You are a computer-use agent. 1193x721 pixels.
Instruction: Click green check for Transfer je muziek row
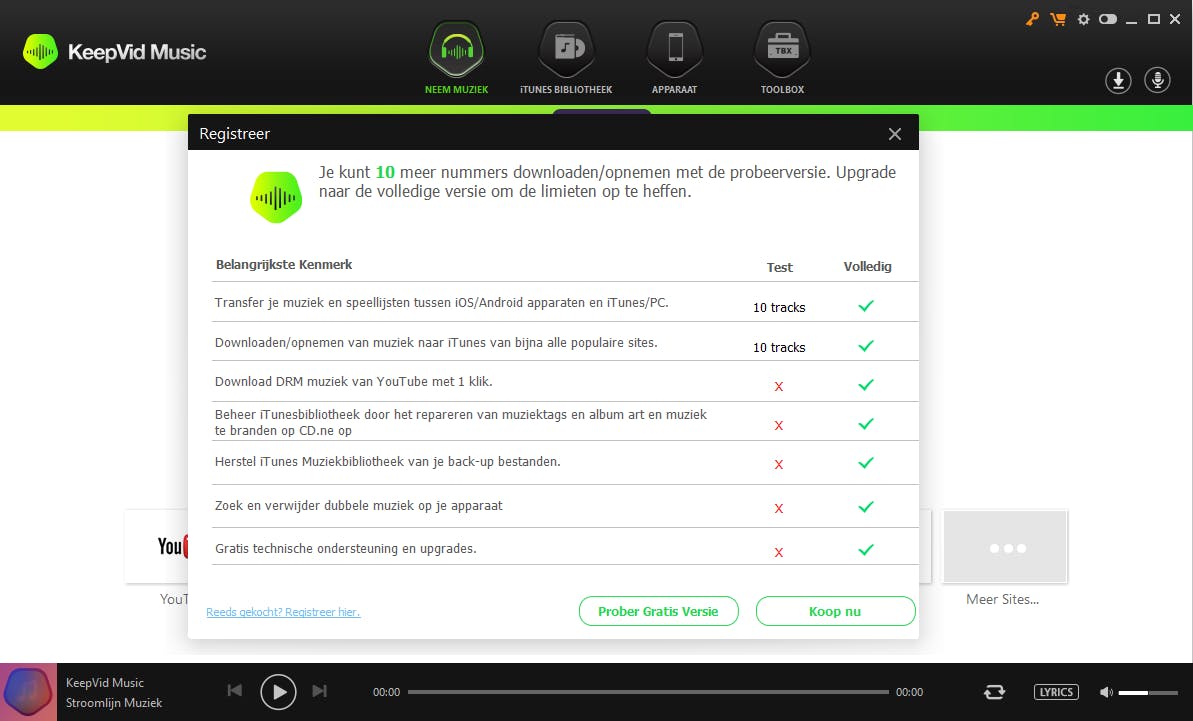click(x=866, y=306)
